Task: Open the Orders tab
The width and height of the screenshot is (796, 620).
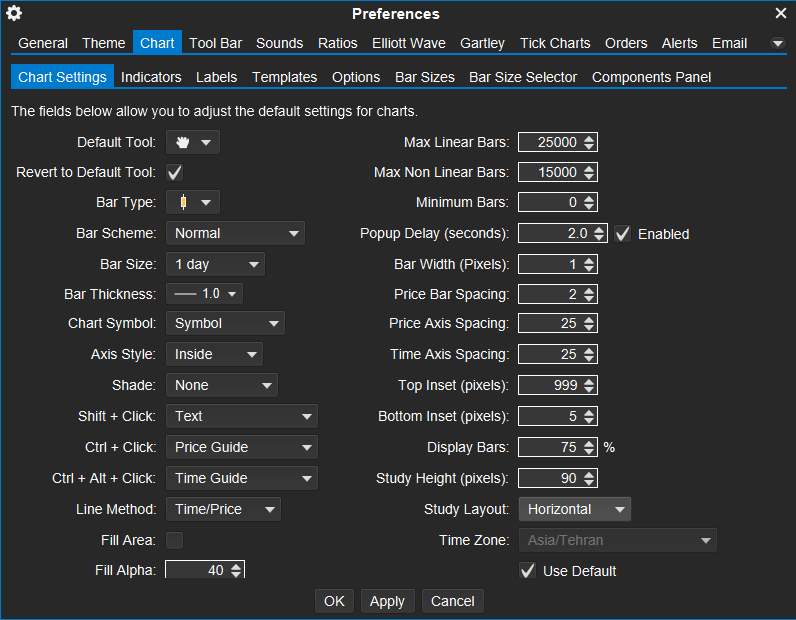Action: coord(626,43)
